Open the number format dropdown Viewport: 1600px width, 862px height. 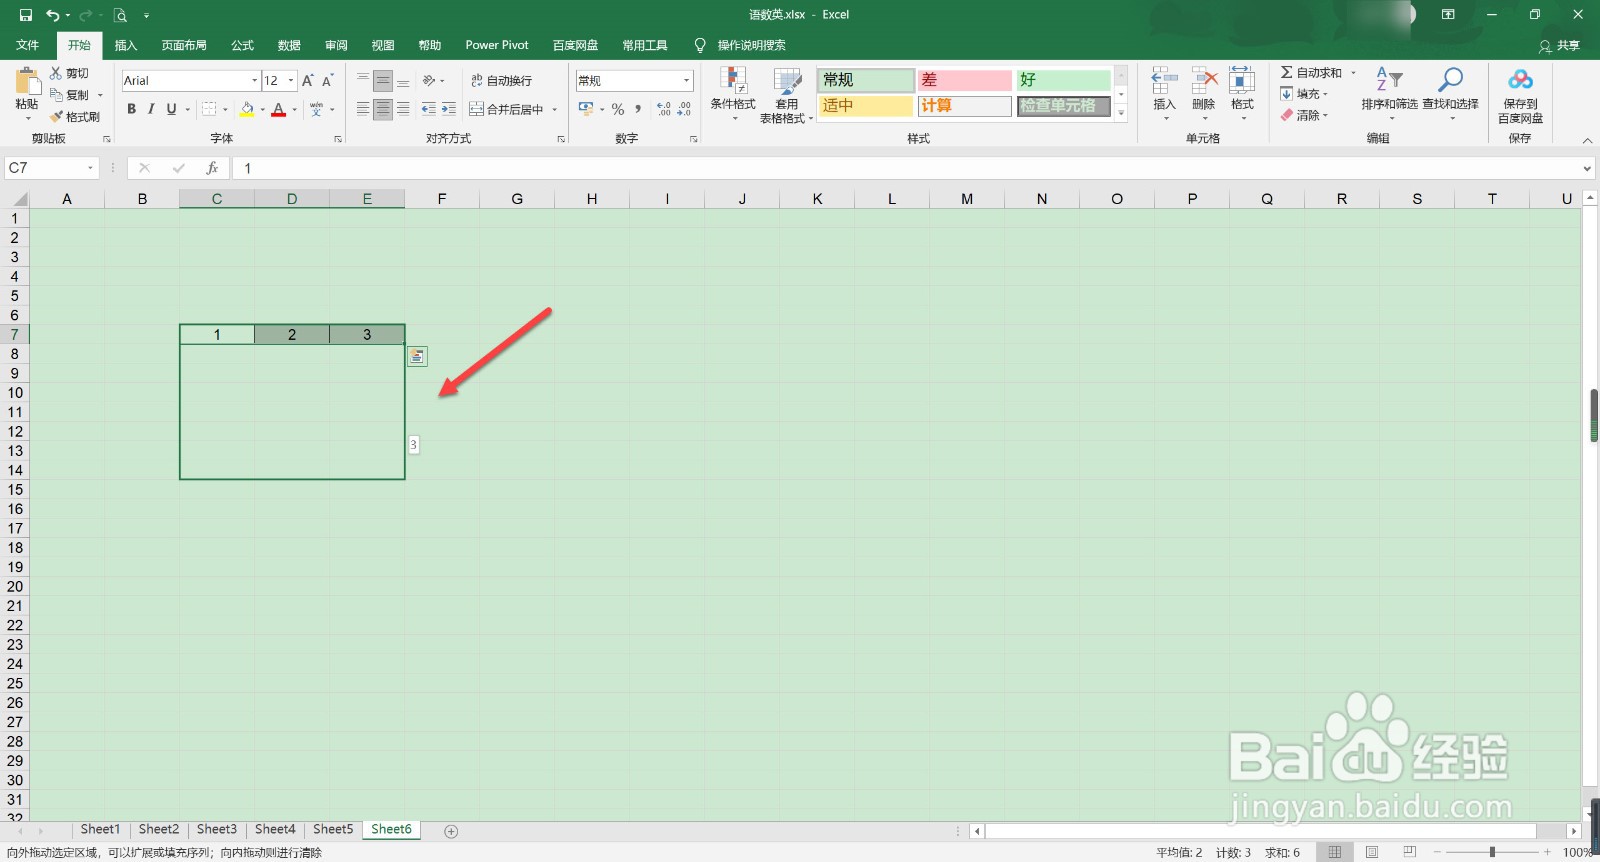[x=686, y=80]
